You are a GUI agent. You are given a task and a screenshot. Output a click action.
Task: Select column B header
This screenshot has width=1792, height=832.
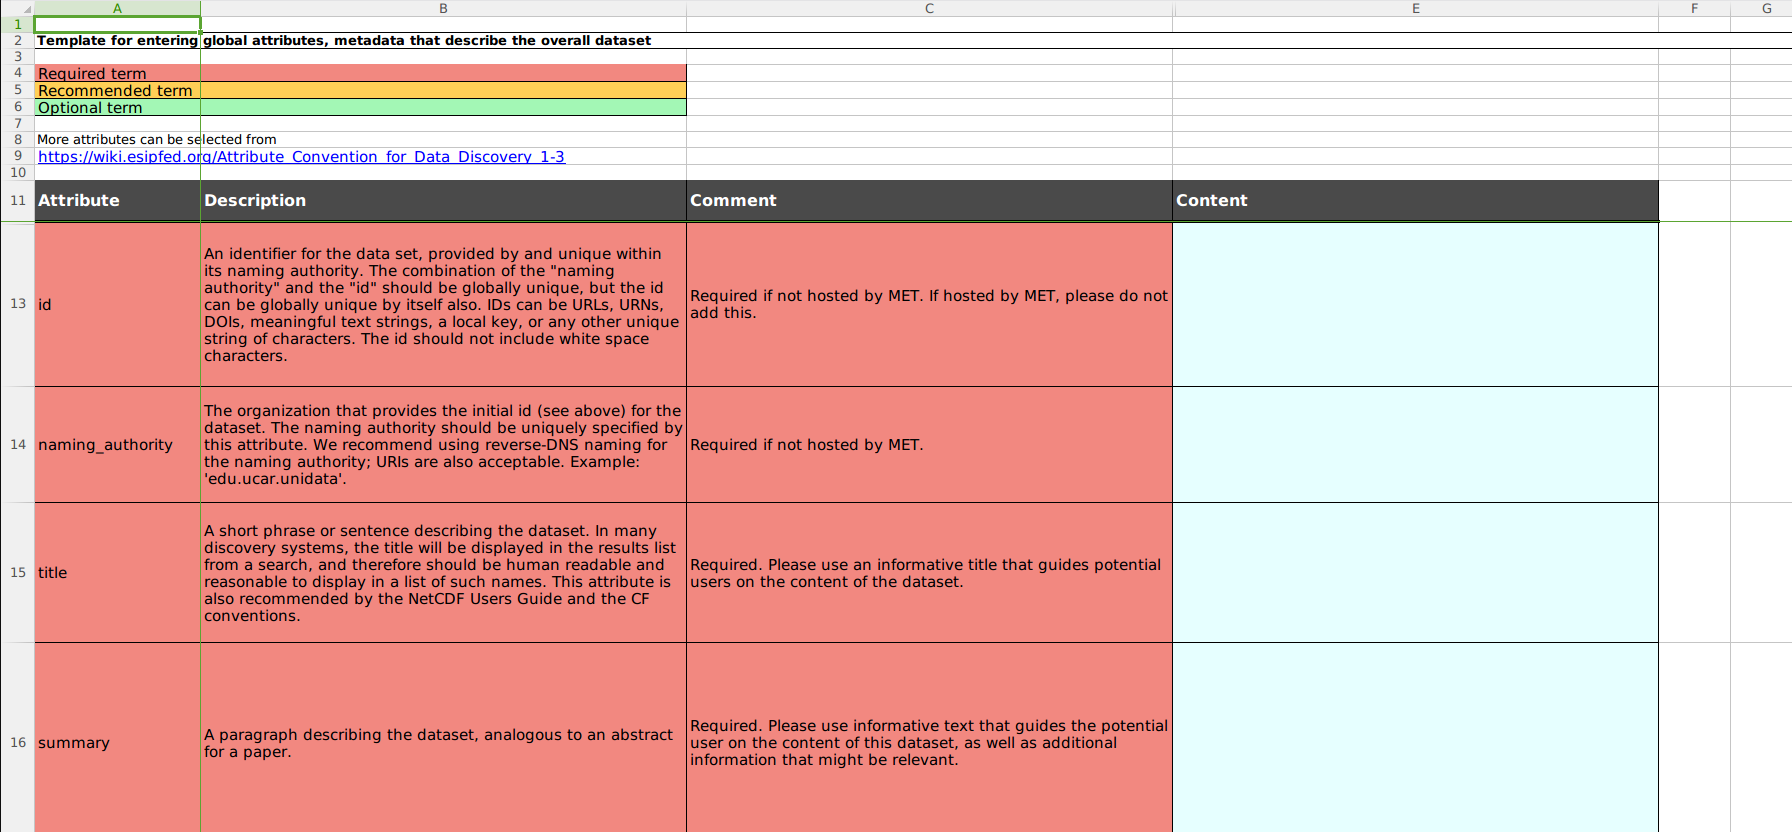443,8
